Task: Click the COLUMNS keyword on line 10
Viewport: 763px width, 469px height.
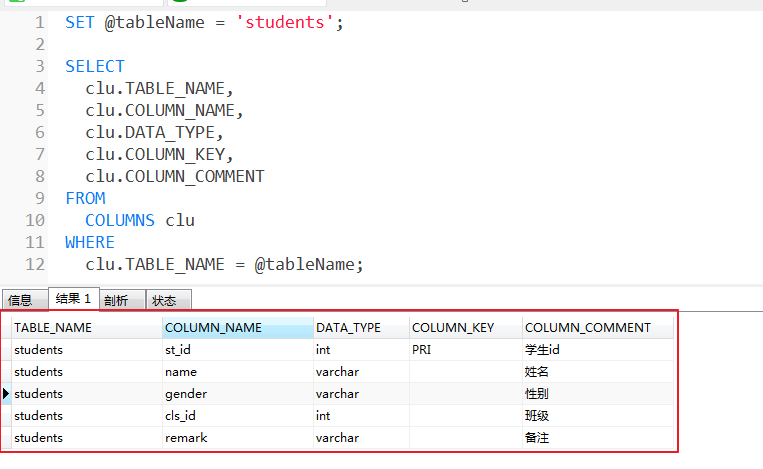Action: (120, 220)
